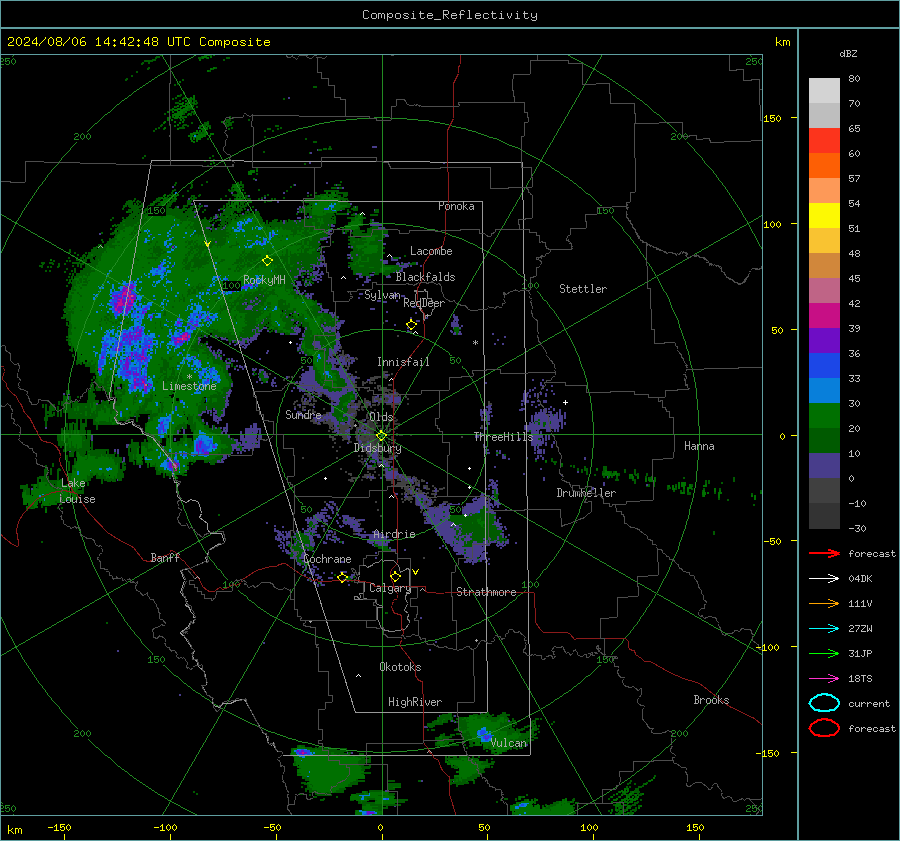Screen dimensions: 900x841
Task: Click the Lake Louise label
Action: [x=77, y=491]
